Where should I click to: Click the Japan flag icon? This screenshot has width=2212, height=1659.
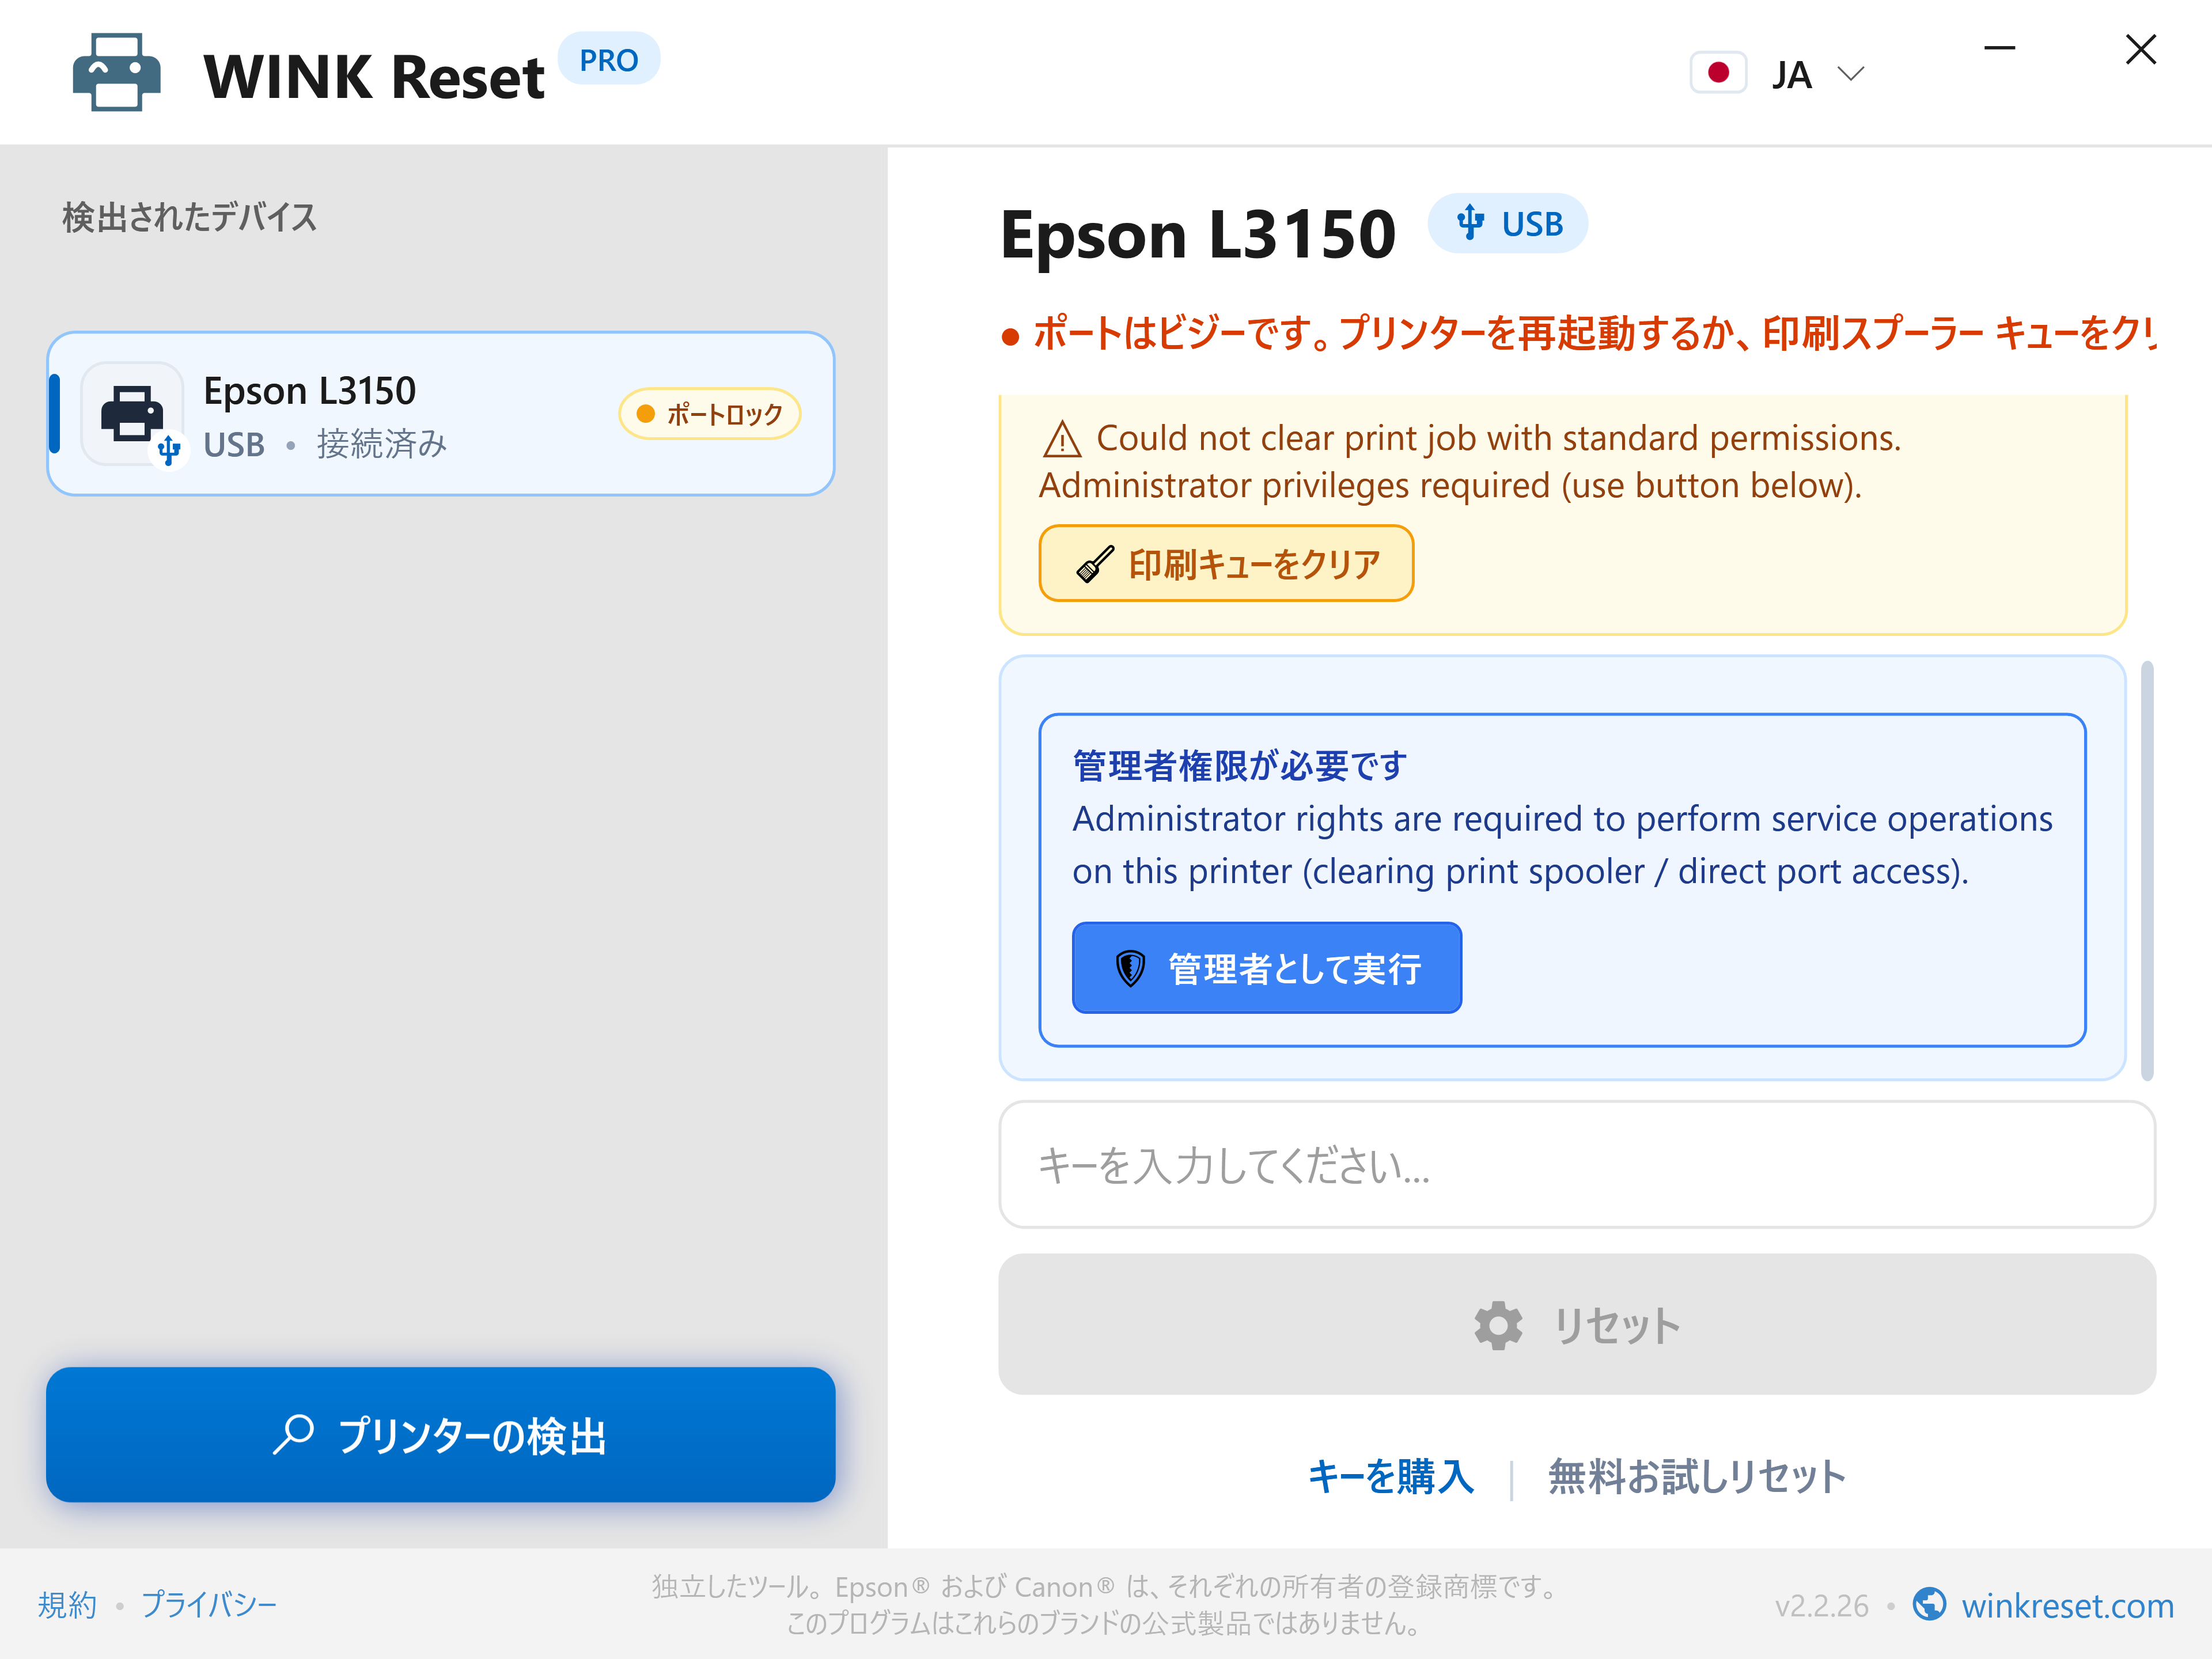coord(1718,73)
